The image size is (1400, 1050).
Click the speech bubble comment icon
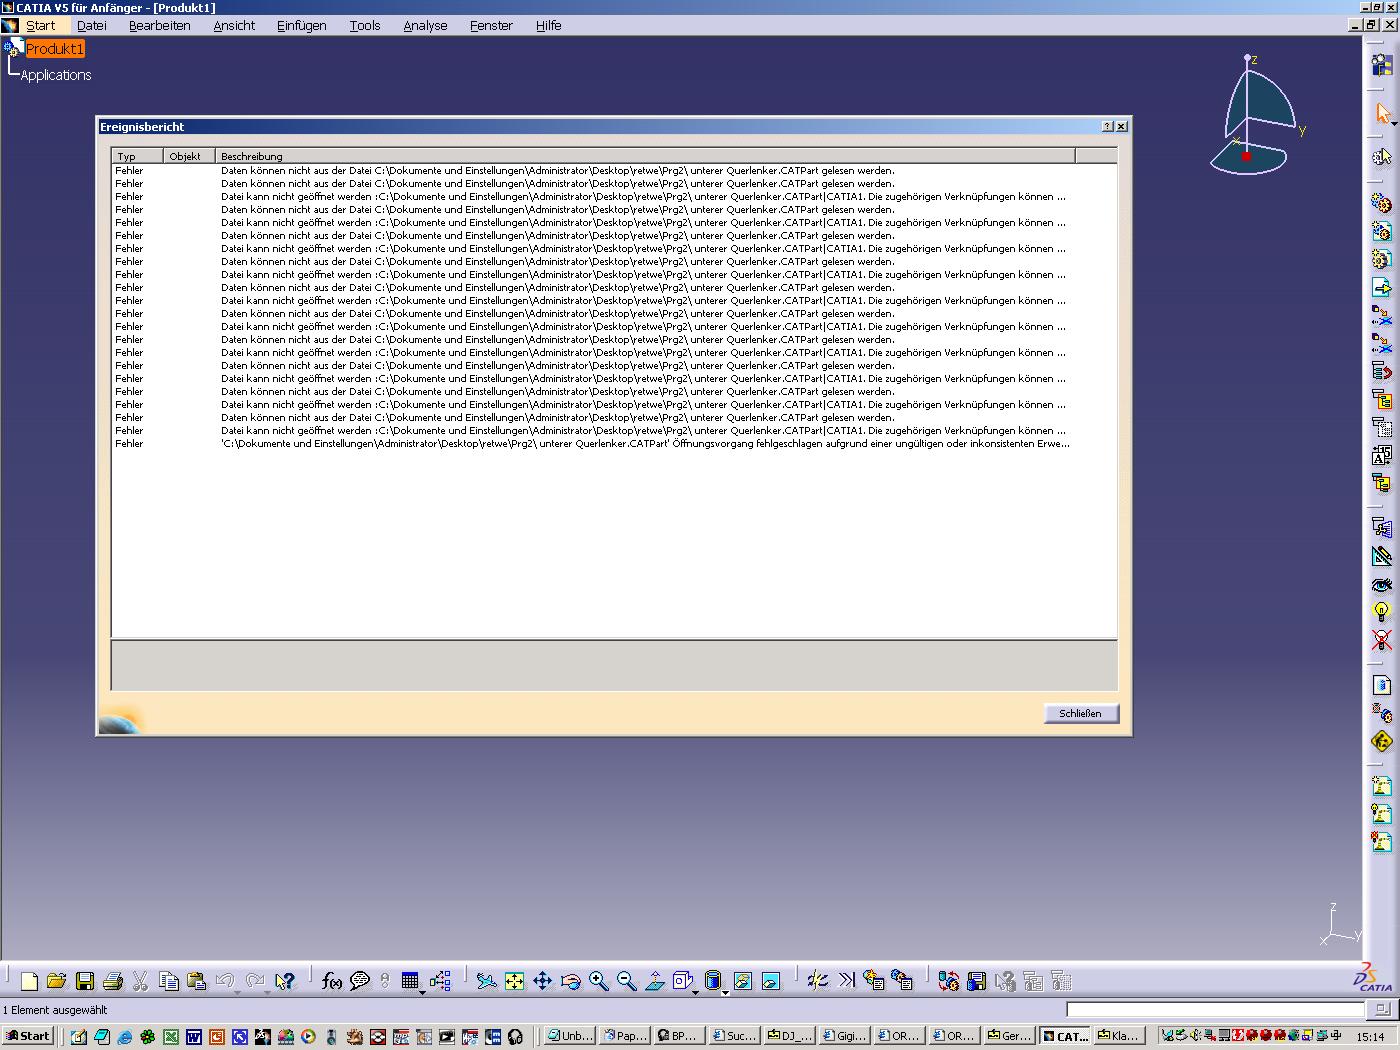360,981
